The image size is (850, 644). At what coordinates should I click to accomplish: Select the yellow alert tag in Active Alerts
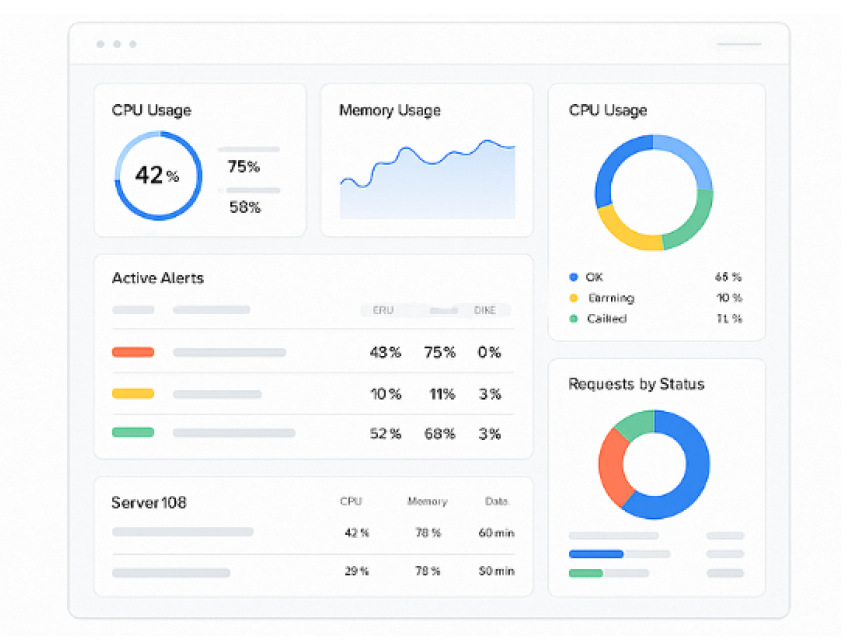coord(133,394)
